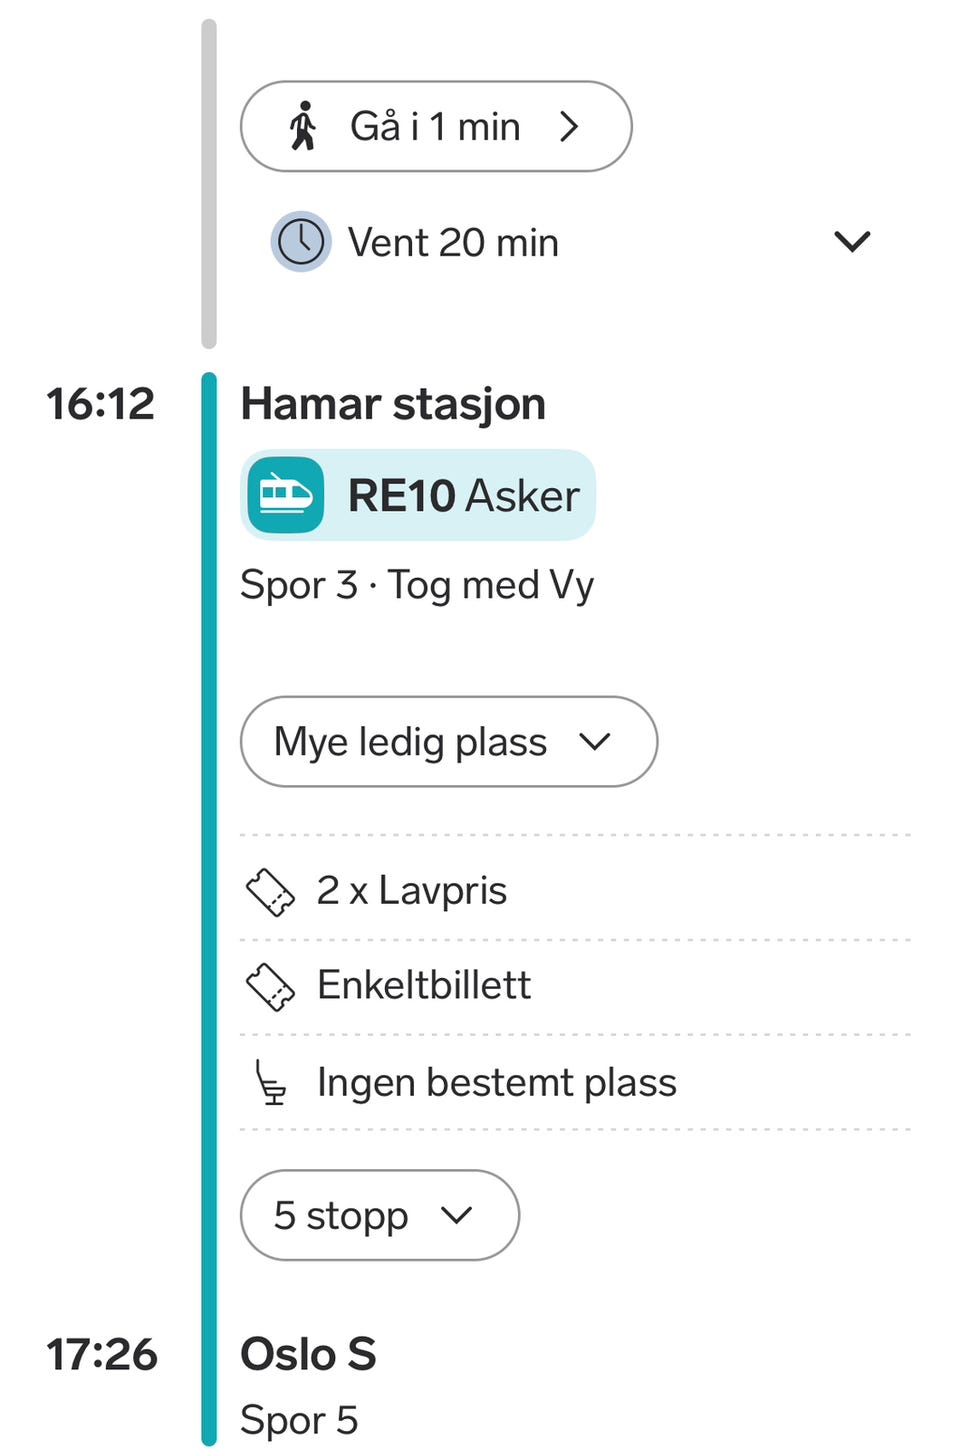Click the 17:26 arrival time
Viewport: 960px width, 1449px height.
[x=102, y=1354]
